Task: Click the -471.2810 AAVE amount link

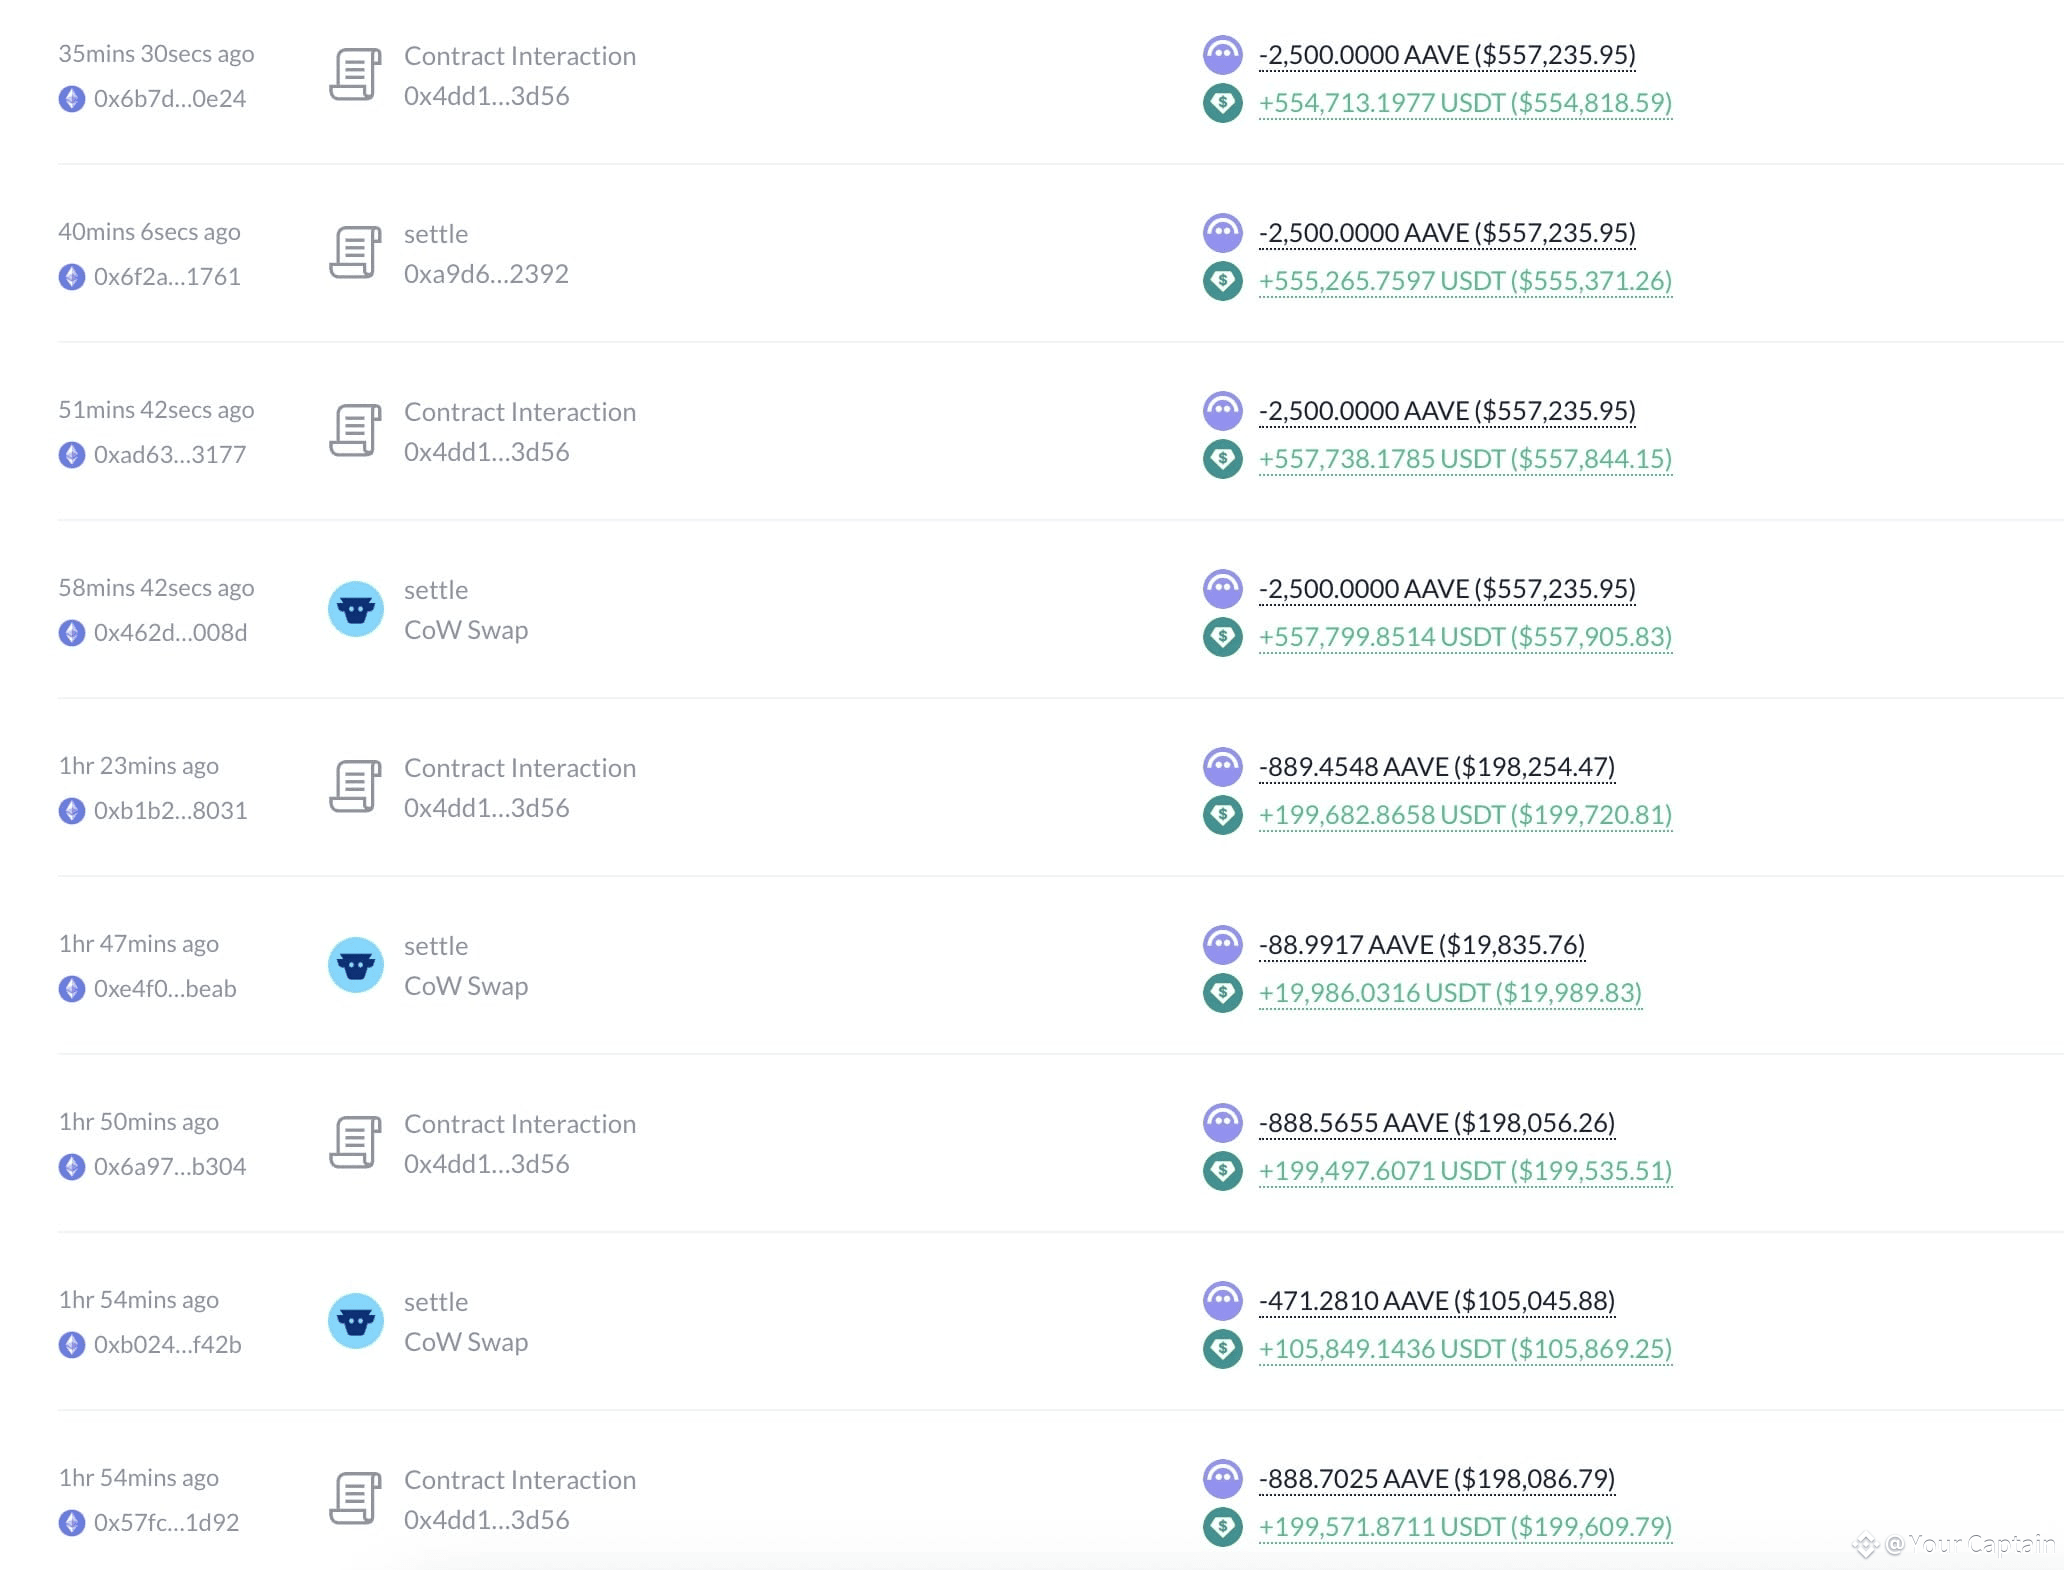Action: point(1436,1300)
